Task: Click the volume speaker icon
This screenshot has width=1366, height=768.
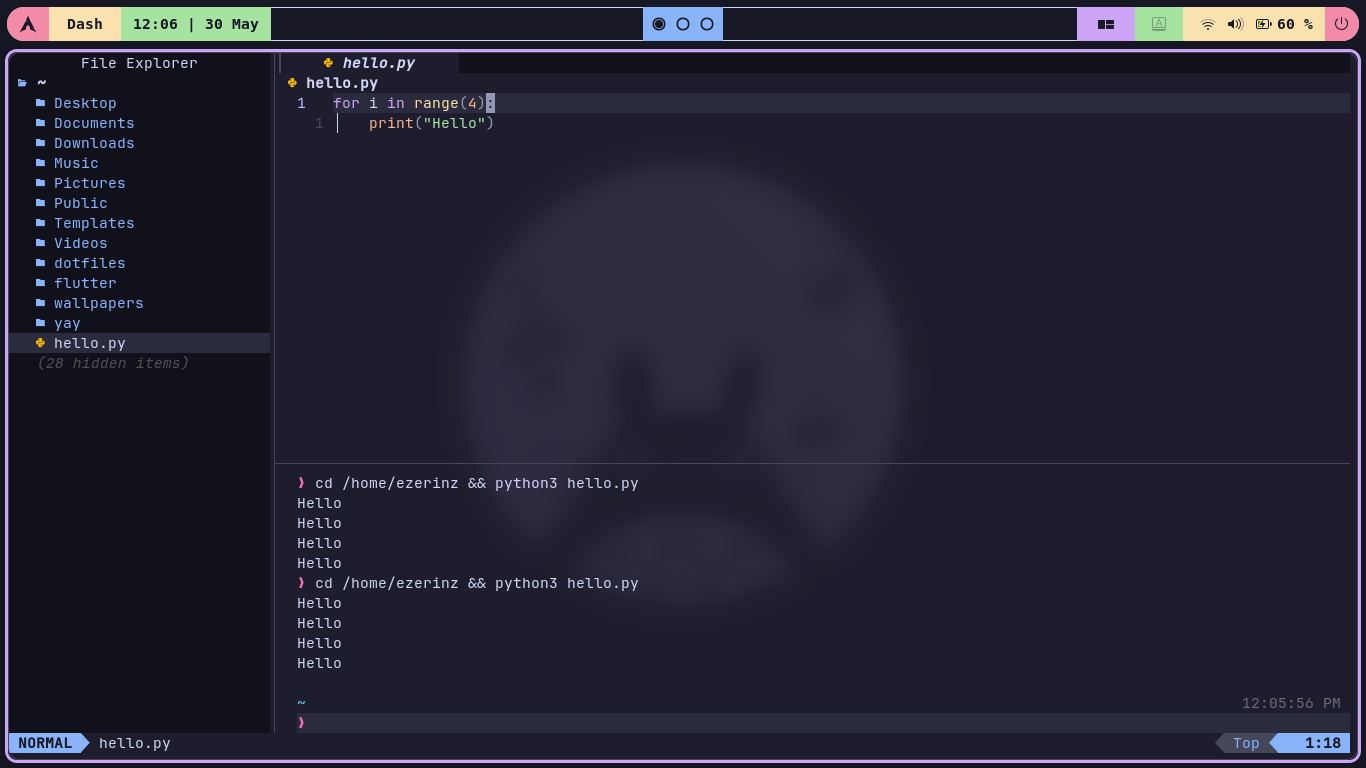Action: (x=1234, y=23)
